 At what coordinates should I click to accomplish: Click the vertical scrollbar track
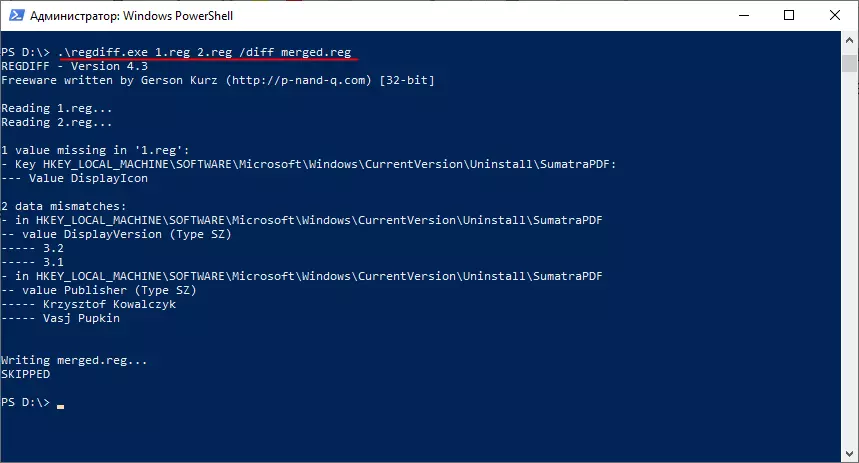click(849, 250)
